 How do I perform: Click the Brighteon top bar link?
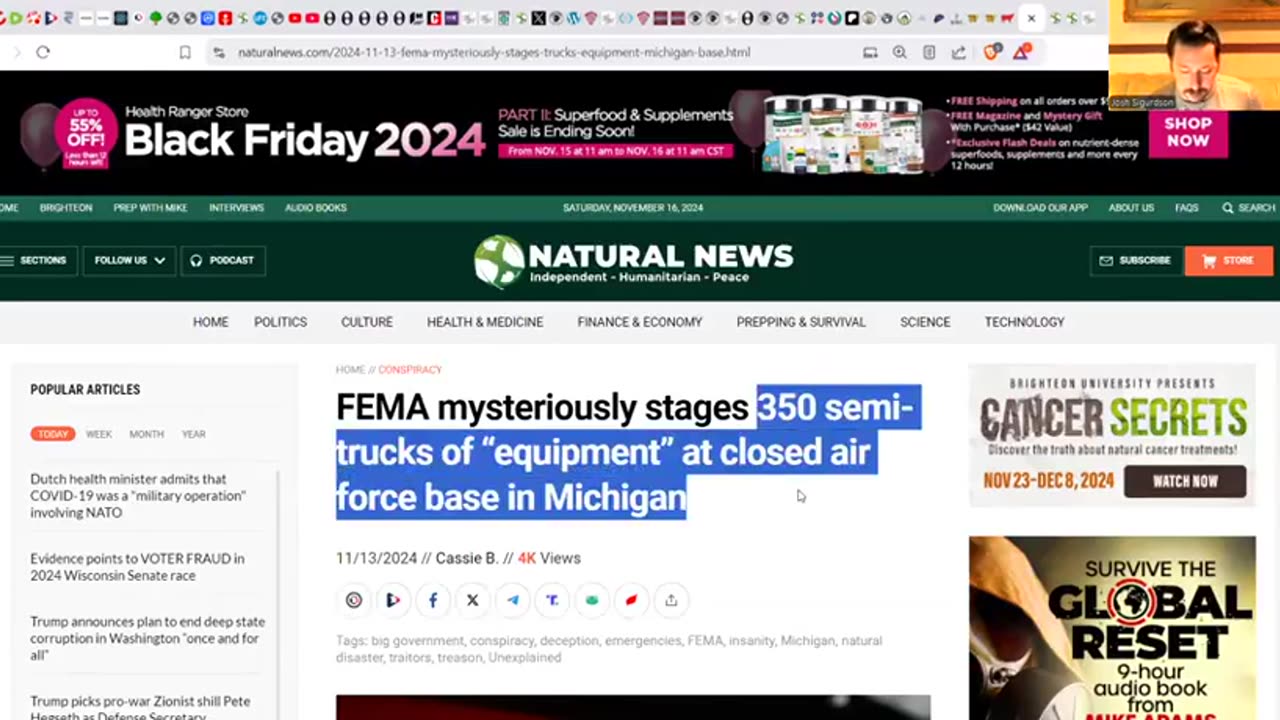66,208
